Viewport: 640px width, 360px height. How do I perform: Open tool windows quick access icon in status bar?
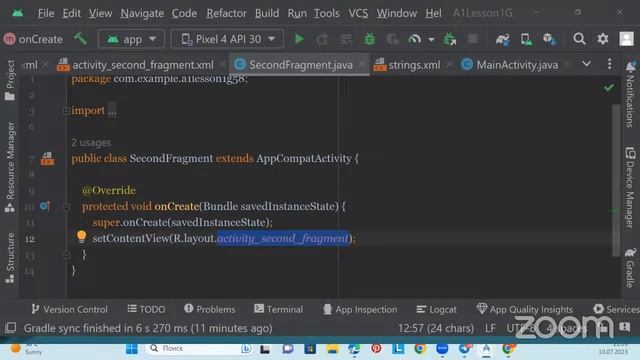pyautogui.click(x=11, y=328)
